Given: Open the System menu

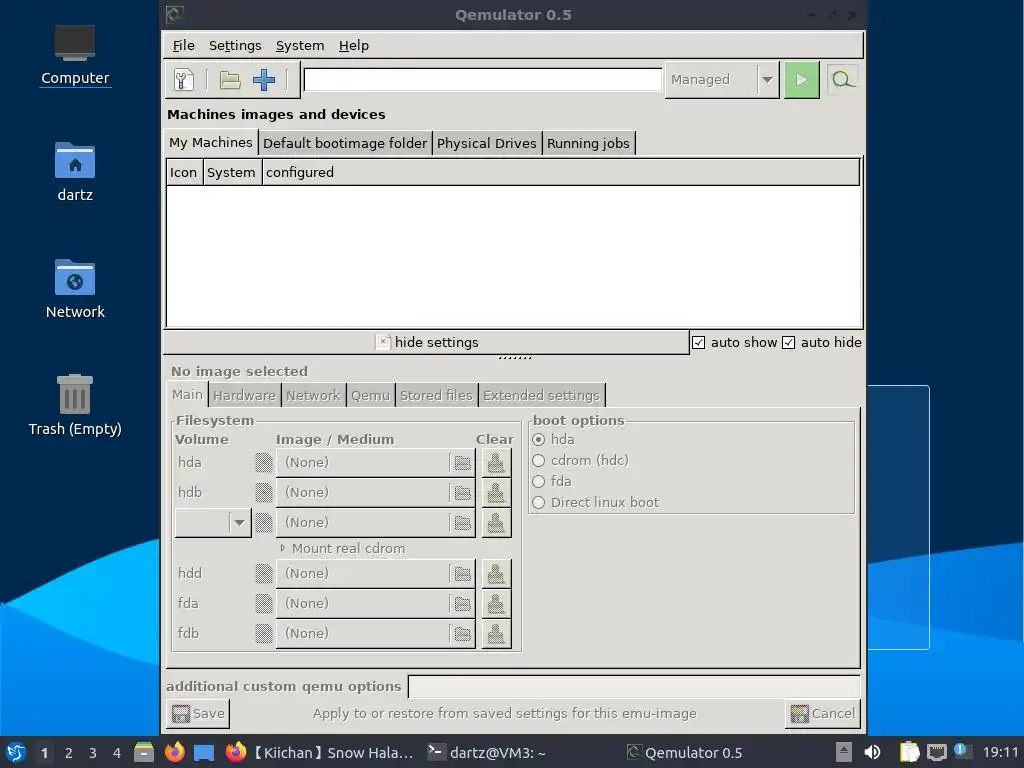Looking at the screenshot, I should [x=300, y=46].
